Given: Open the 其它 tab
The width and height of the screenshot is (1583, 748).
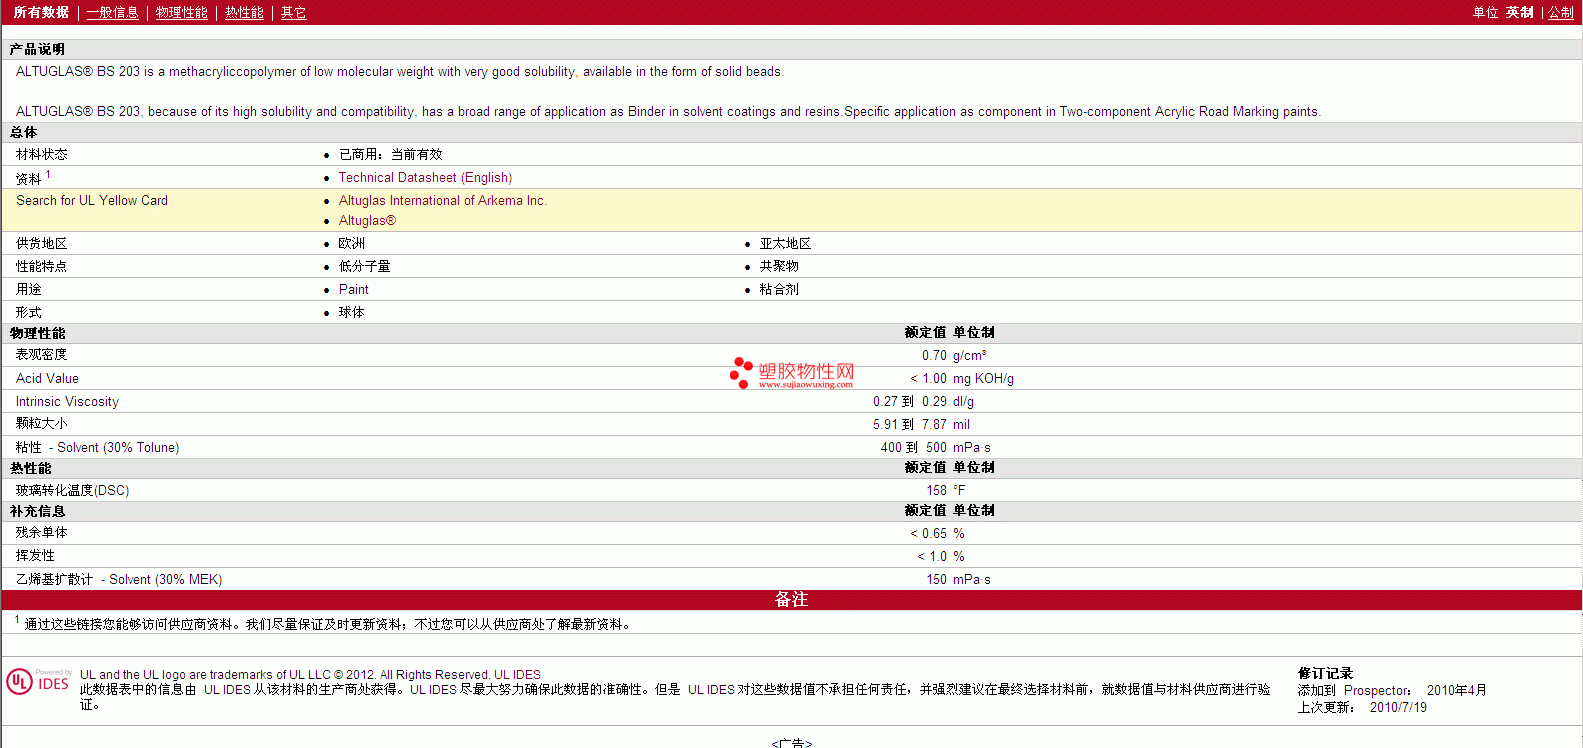Looking at the screenshot, I should pyautogui.click(x=293, y=12).
